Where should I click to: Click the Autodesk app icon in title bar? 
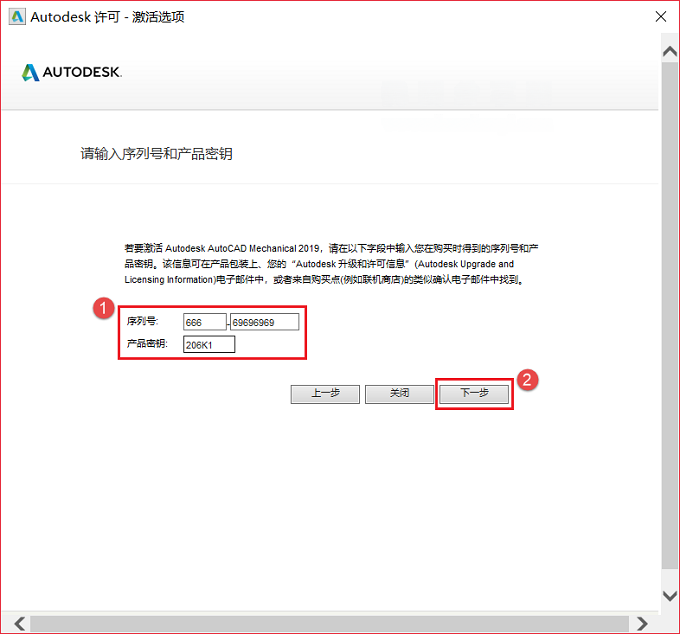17,17
